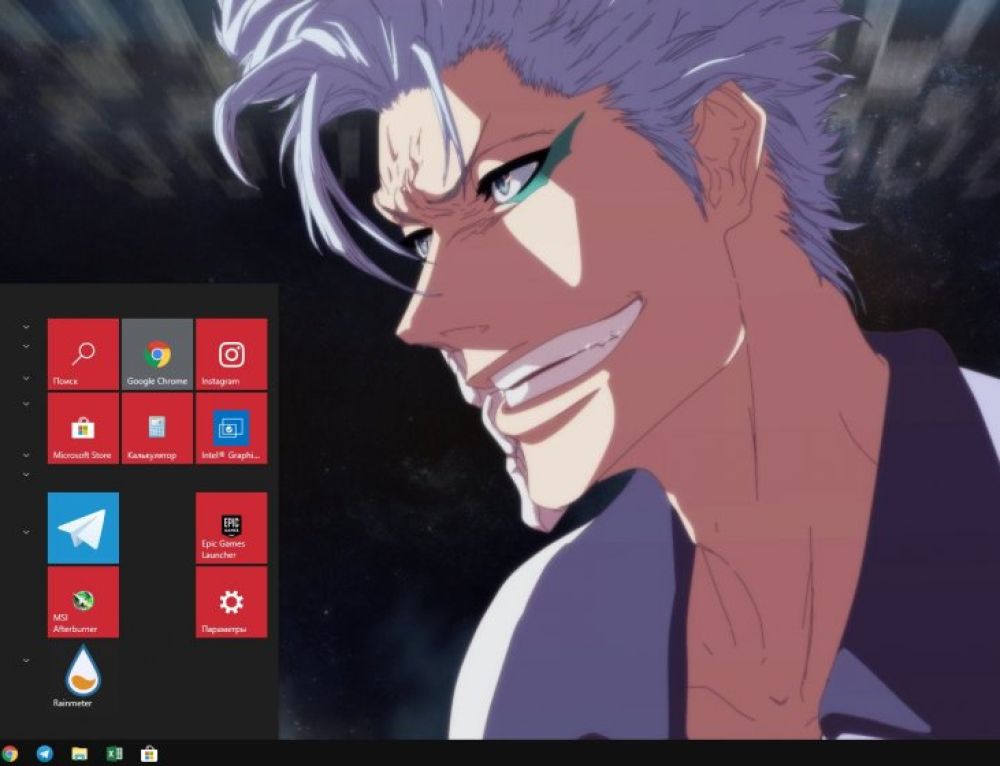Viewport: 1000px width, 766px height.
Task: Open Excel from the taskbar
Action: pos(113,753)
